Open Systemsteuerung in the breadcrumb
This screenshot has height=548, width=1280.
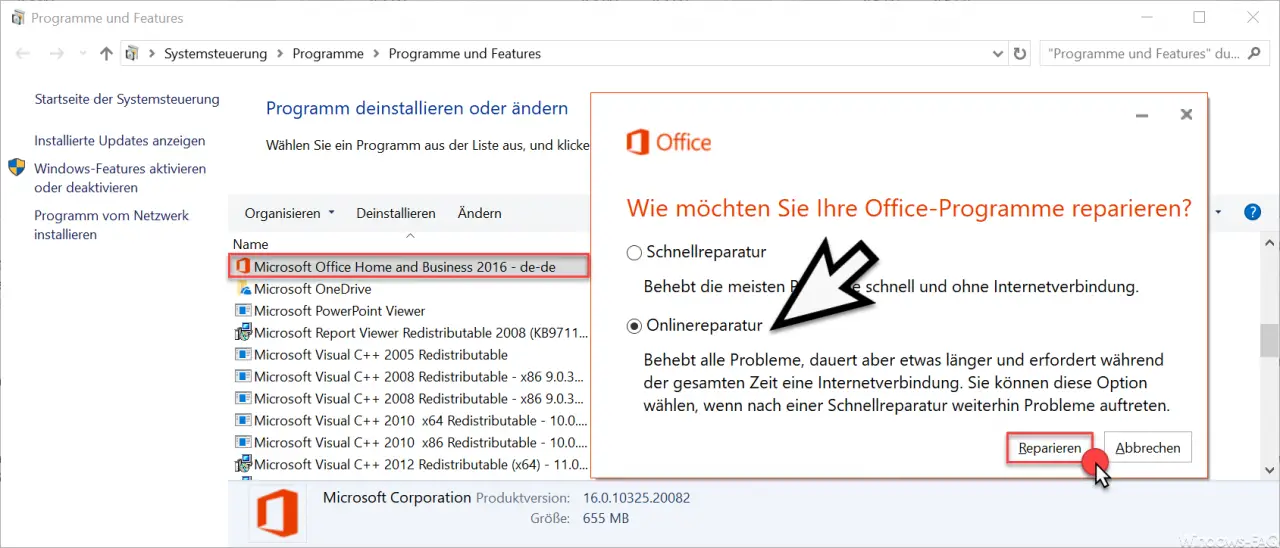pos(216,54)
